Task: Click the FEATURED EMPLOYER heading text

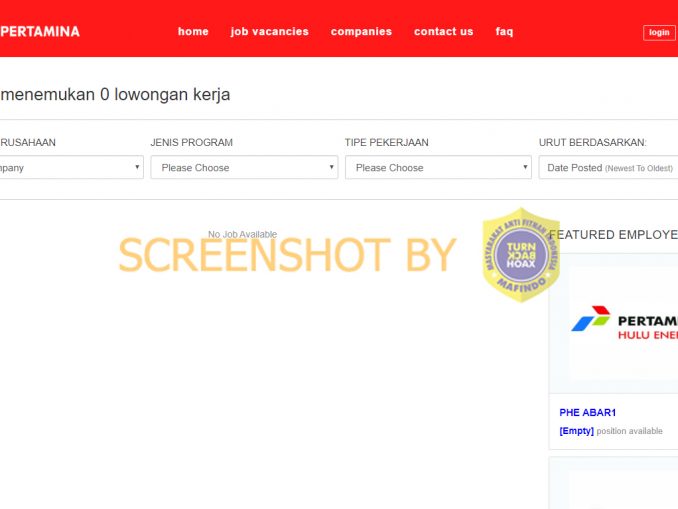Action: 614,235
